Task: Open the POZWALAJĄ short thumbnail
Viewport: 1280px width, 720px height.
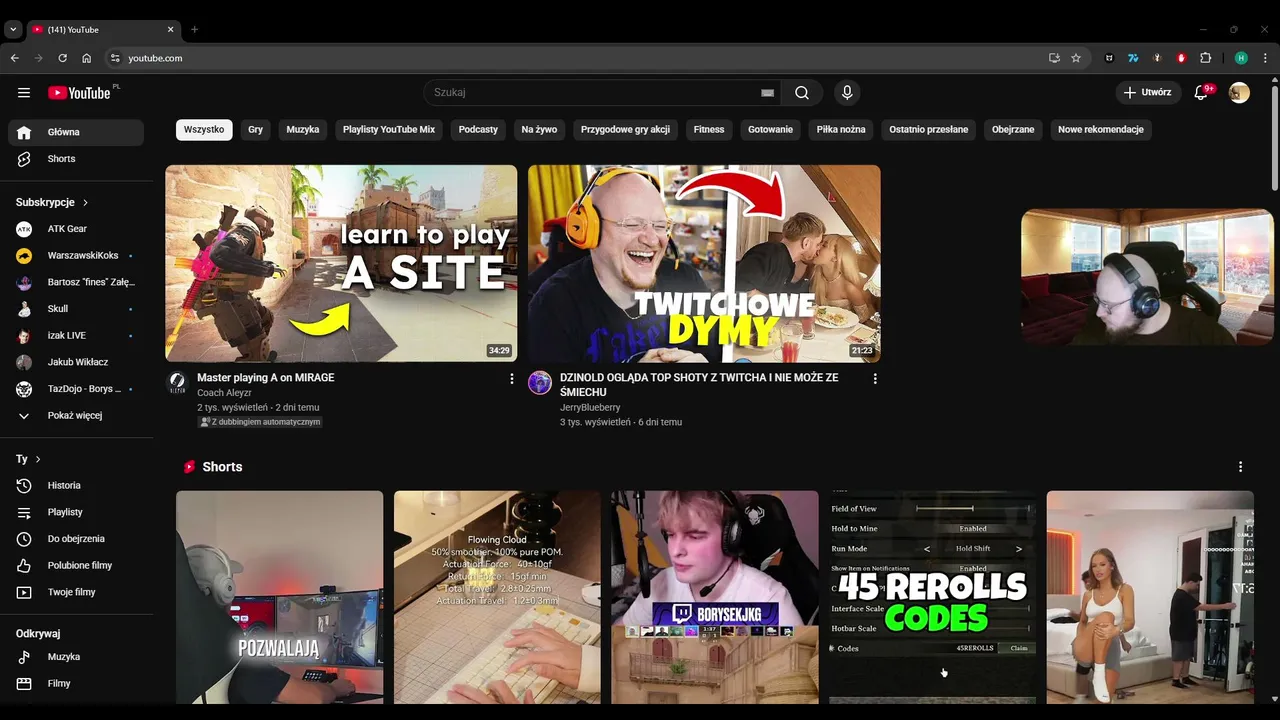Action: click(279, 597)
